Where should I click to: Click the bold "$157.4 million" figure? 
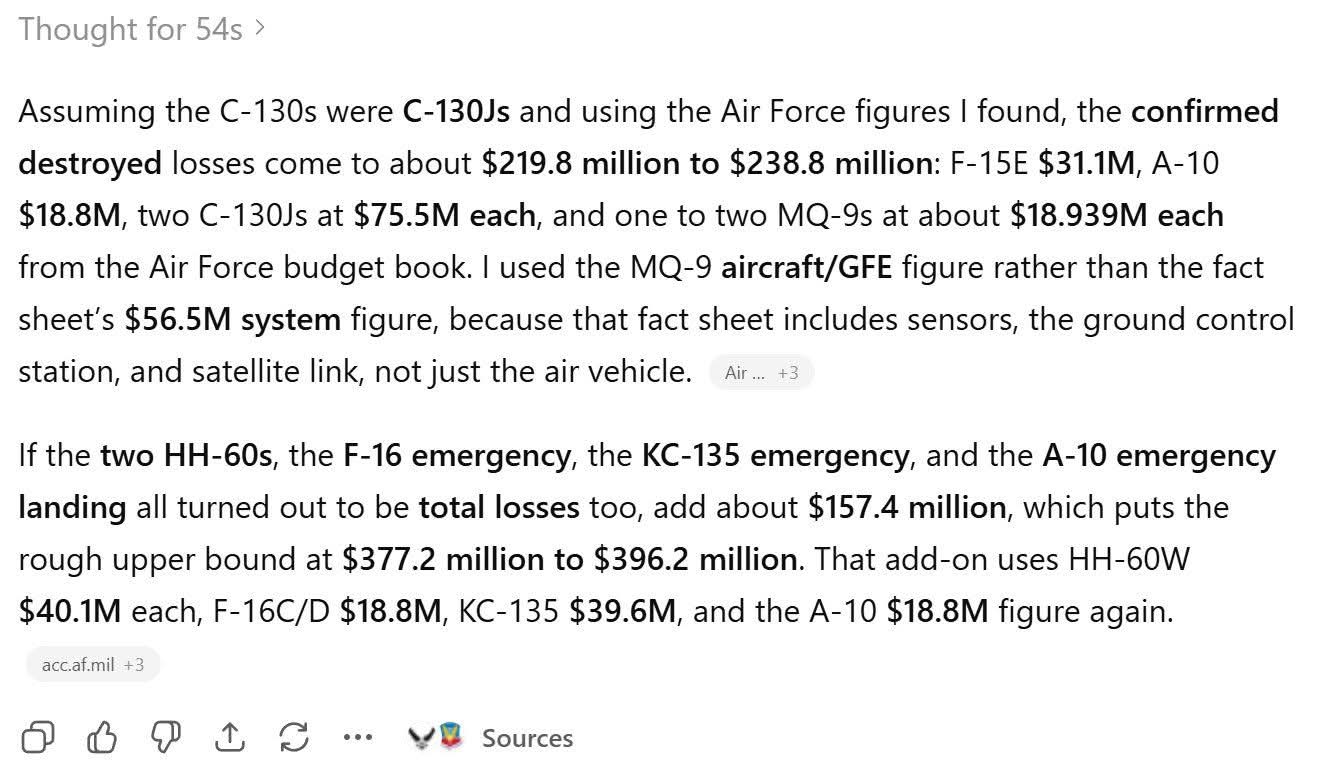tap(906, 507)
